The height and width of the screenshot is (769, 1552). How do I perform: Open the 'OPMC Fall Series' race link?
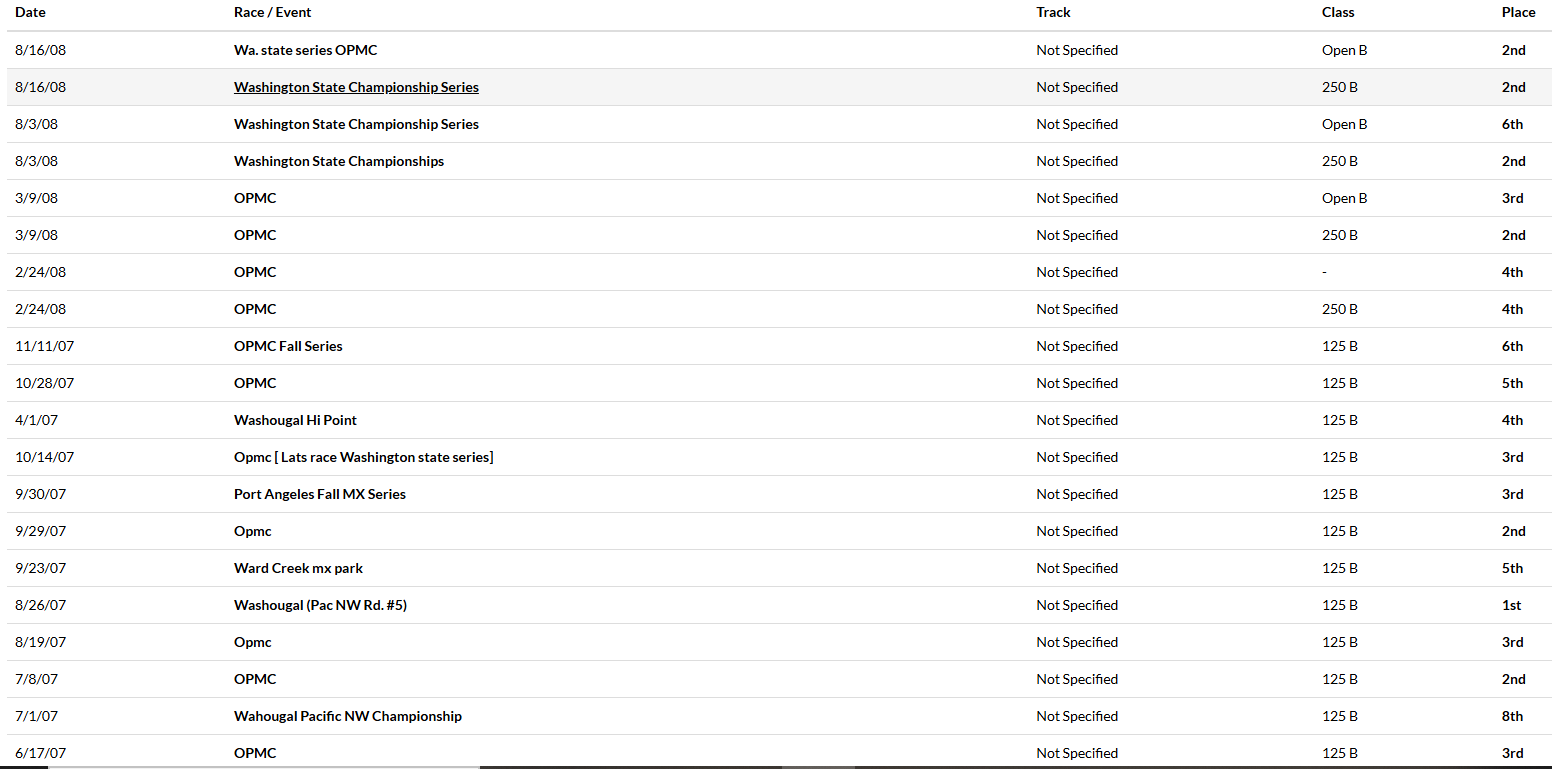[288, 346]
